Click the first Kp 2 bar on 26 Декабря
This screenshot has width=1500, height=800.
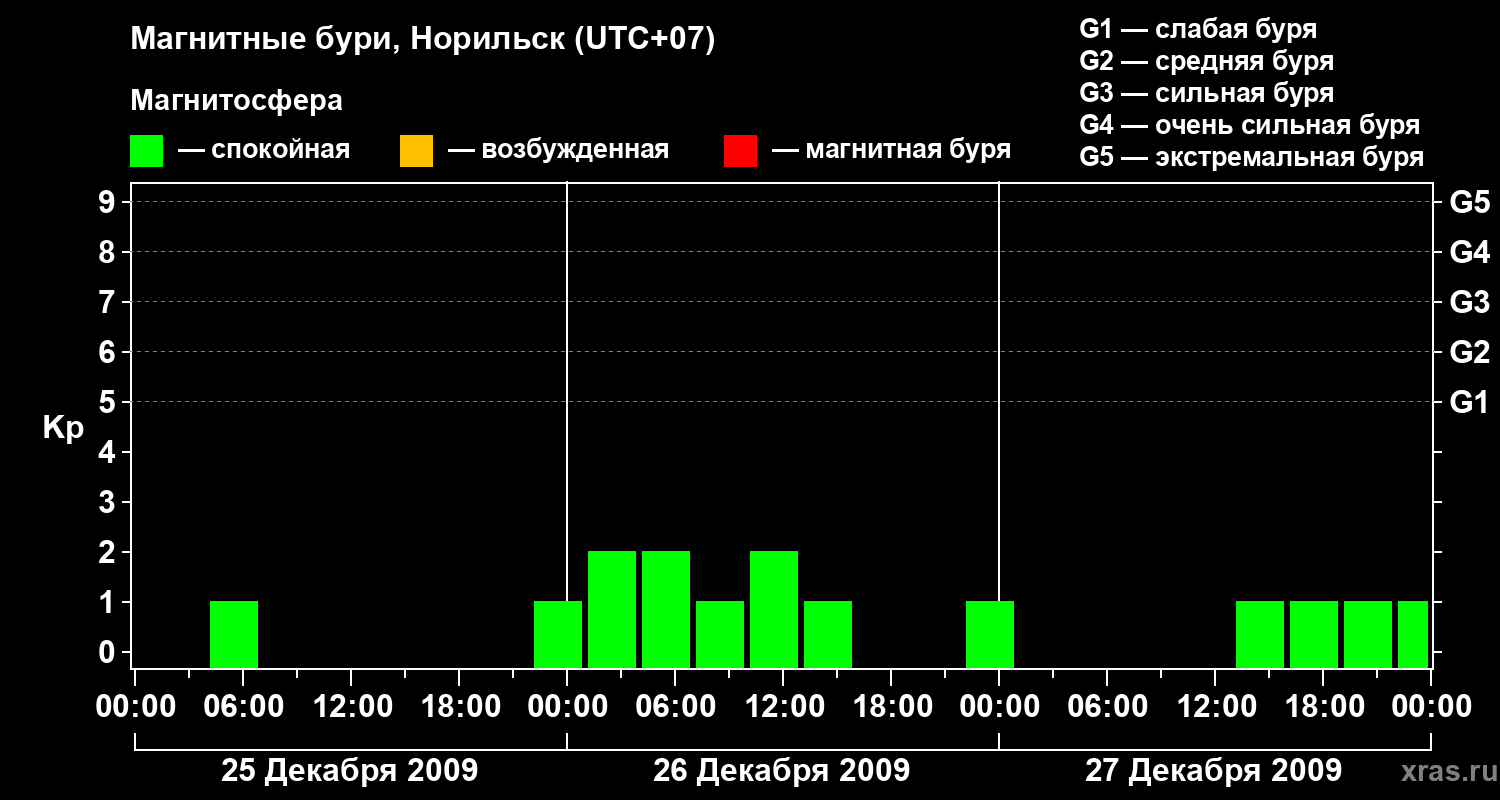tap(612, 609)
